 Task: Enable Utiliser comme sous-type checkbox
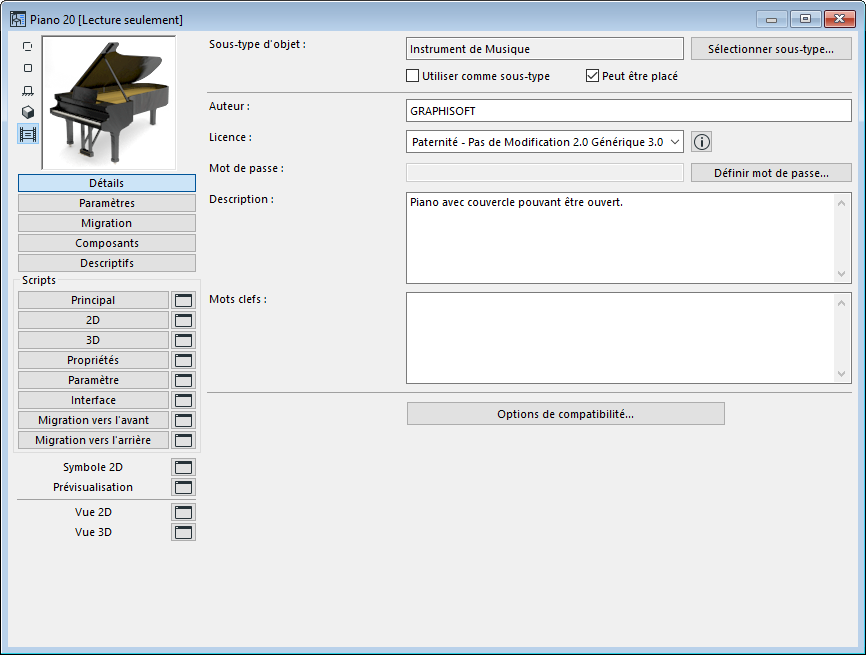coord(413,76)
